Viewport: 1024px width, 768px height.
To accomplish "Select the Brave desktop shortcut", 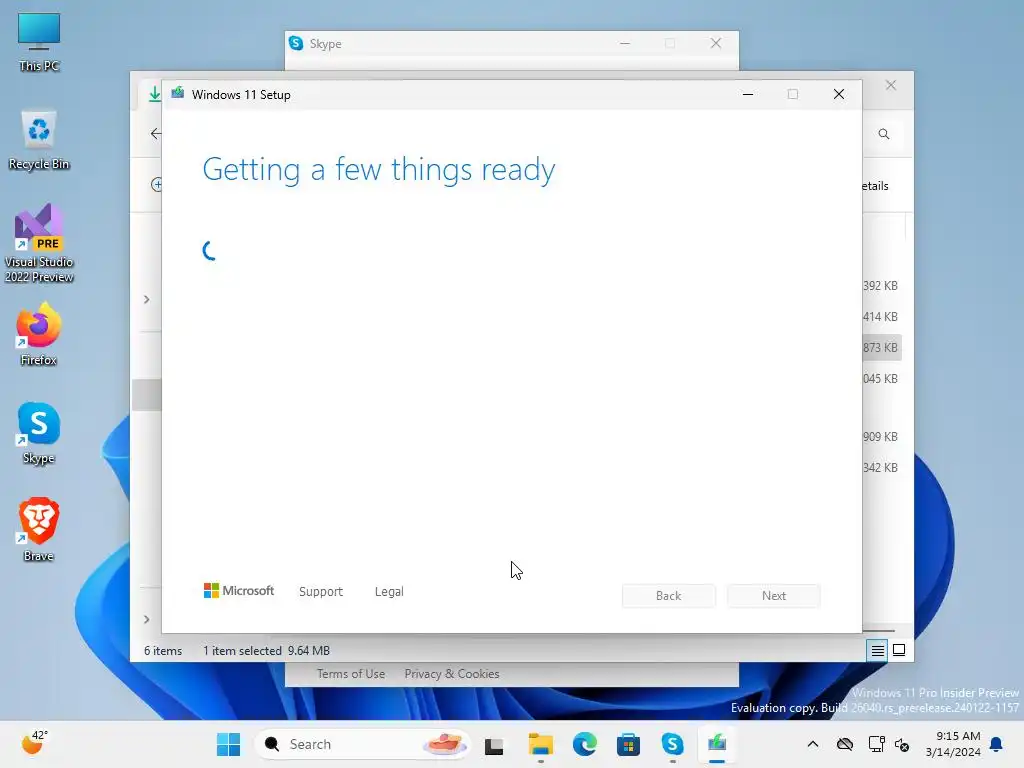I will click(39, 530).
